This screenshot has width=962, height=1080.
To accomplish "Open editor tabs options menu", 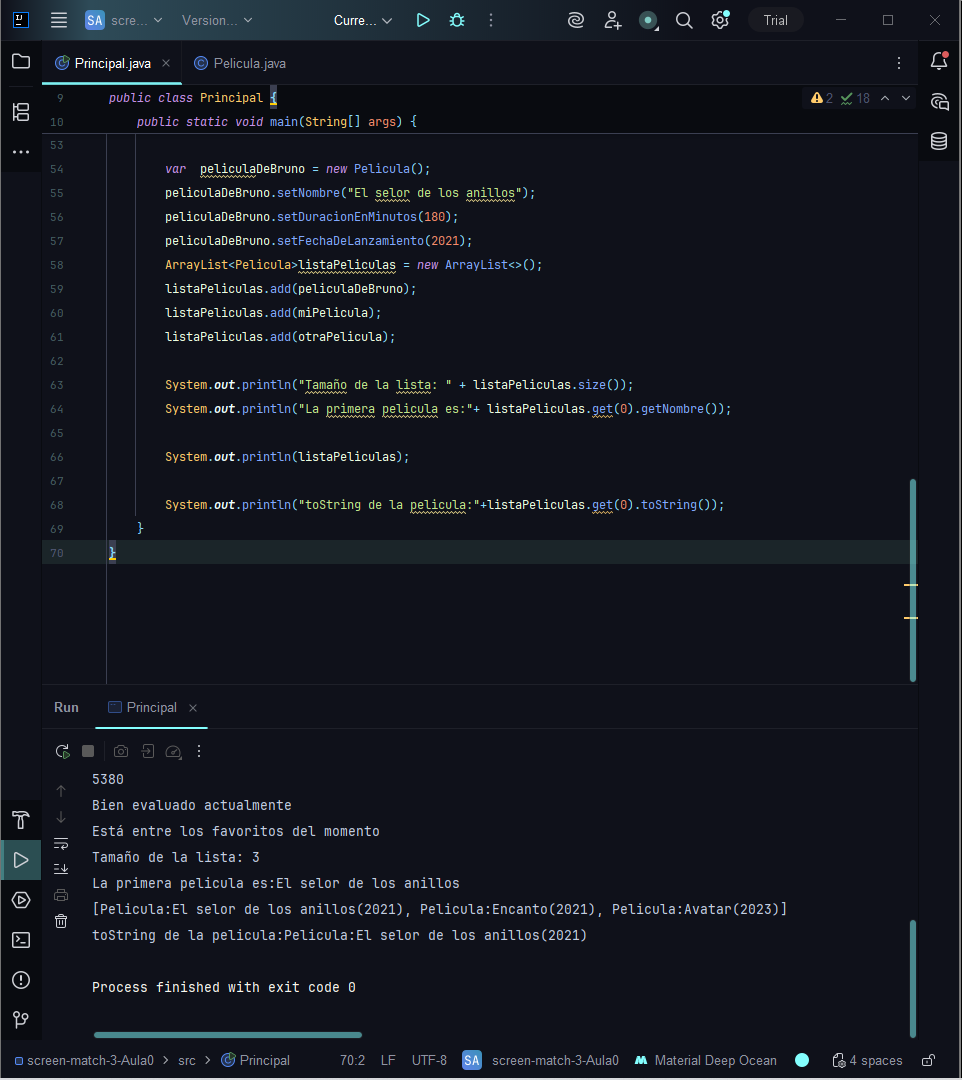I will [899, 63].
